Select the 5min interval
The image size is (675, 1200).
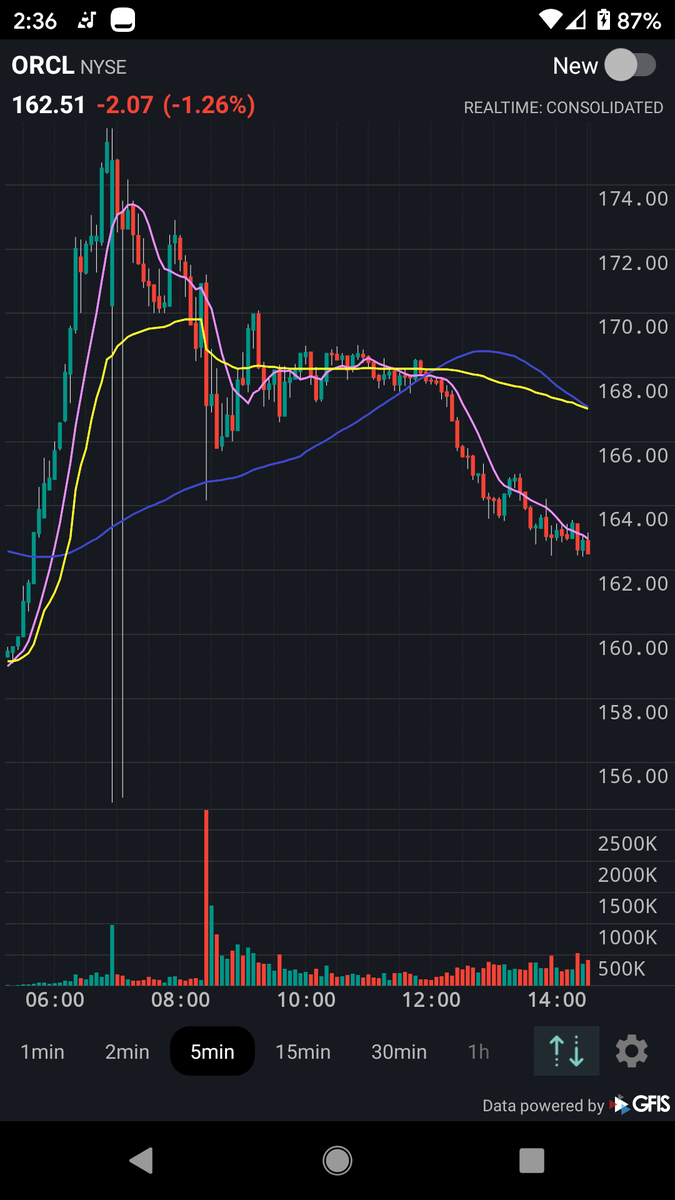[x=212, y=1052]
